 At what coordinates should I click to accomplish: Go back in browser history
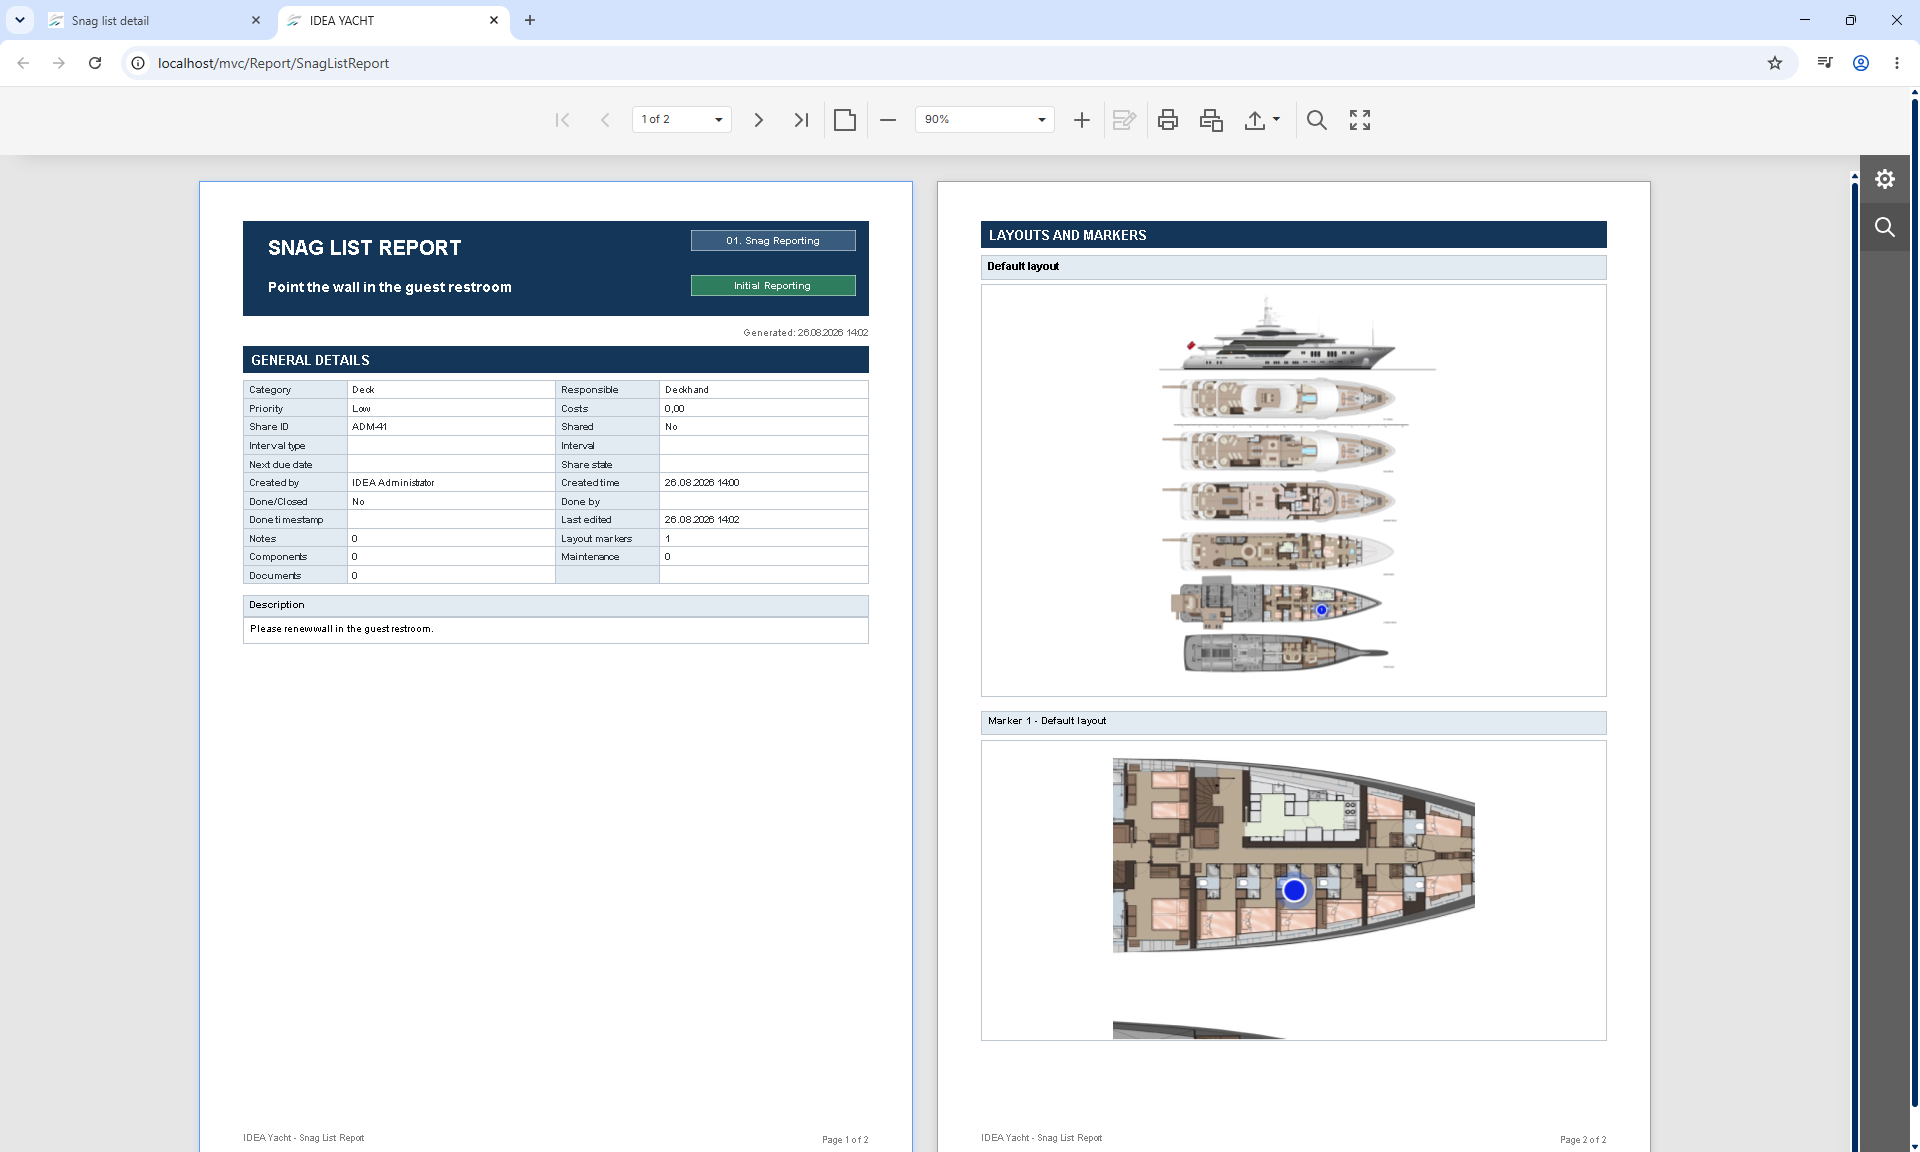(x=23, y=63)
